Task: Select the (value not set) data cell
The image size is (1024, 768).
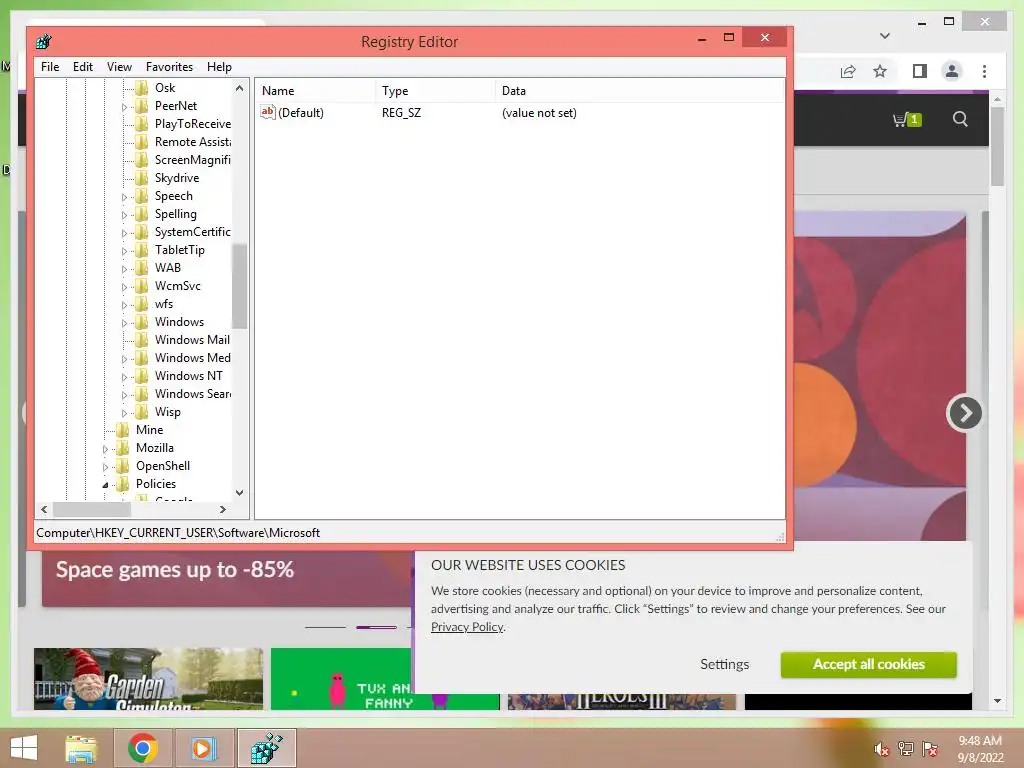Action: click(539, 112)
